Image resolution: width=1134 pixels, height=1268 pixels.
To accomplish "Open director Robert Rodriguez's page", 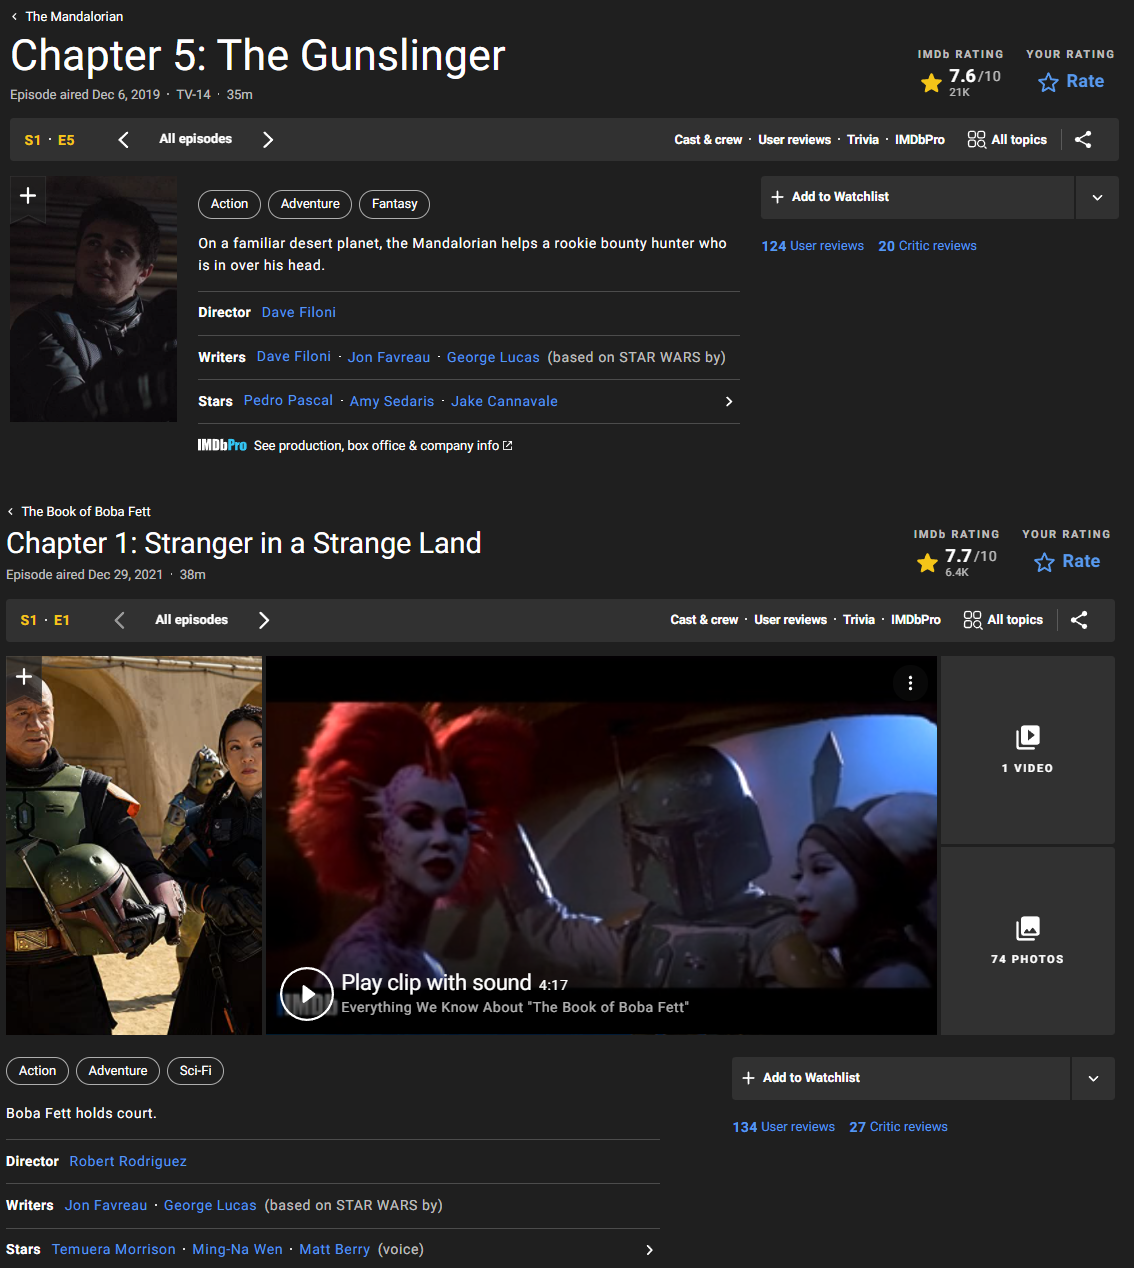I will pos(128,1161).
